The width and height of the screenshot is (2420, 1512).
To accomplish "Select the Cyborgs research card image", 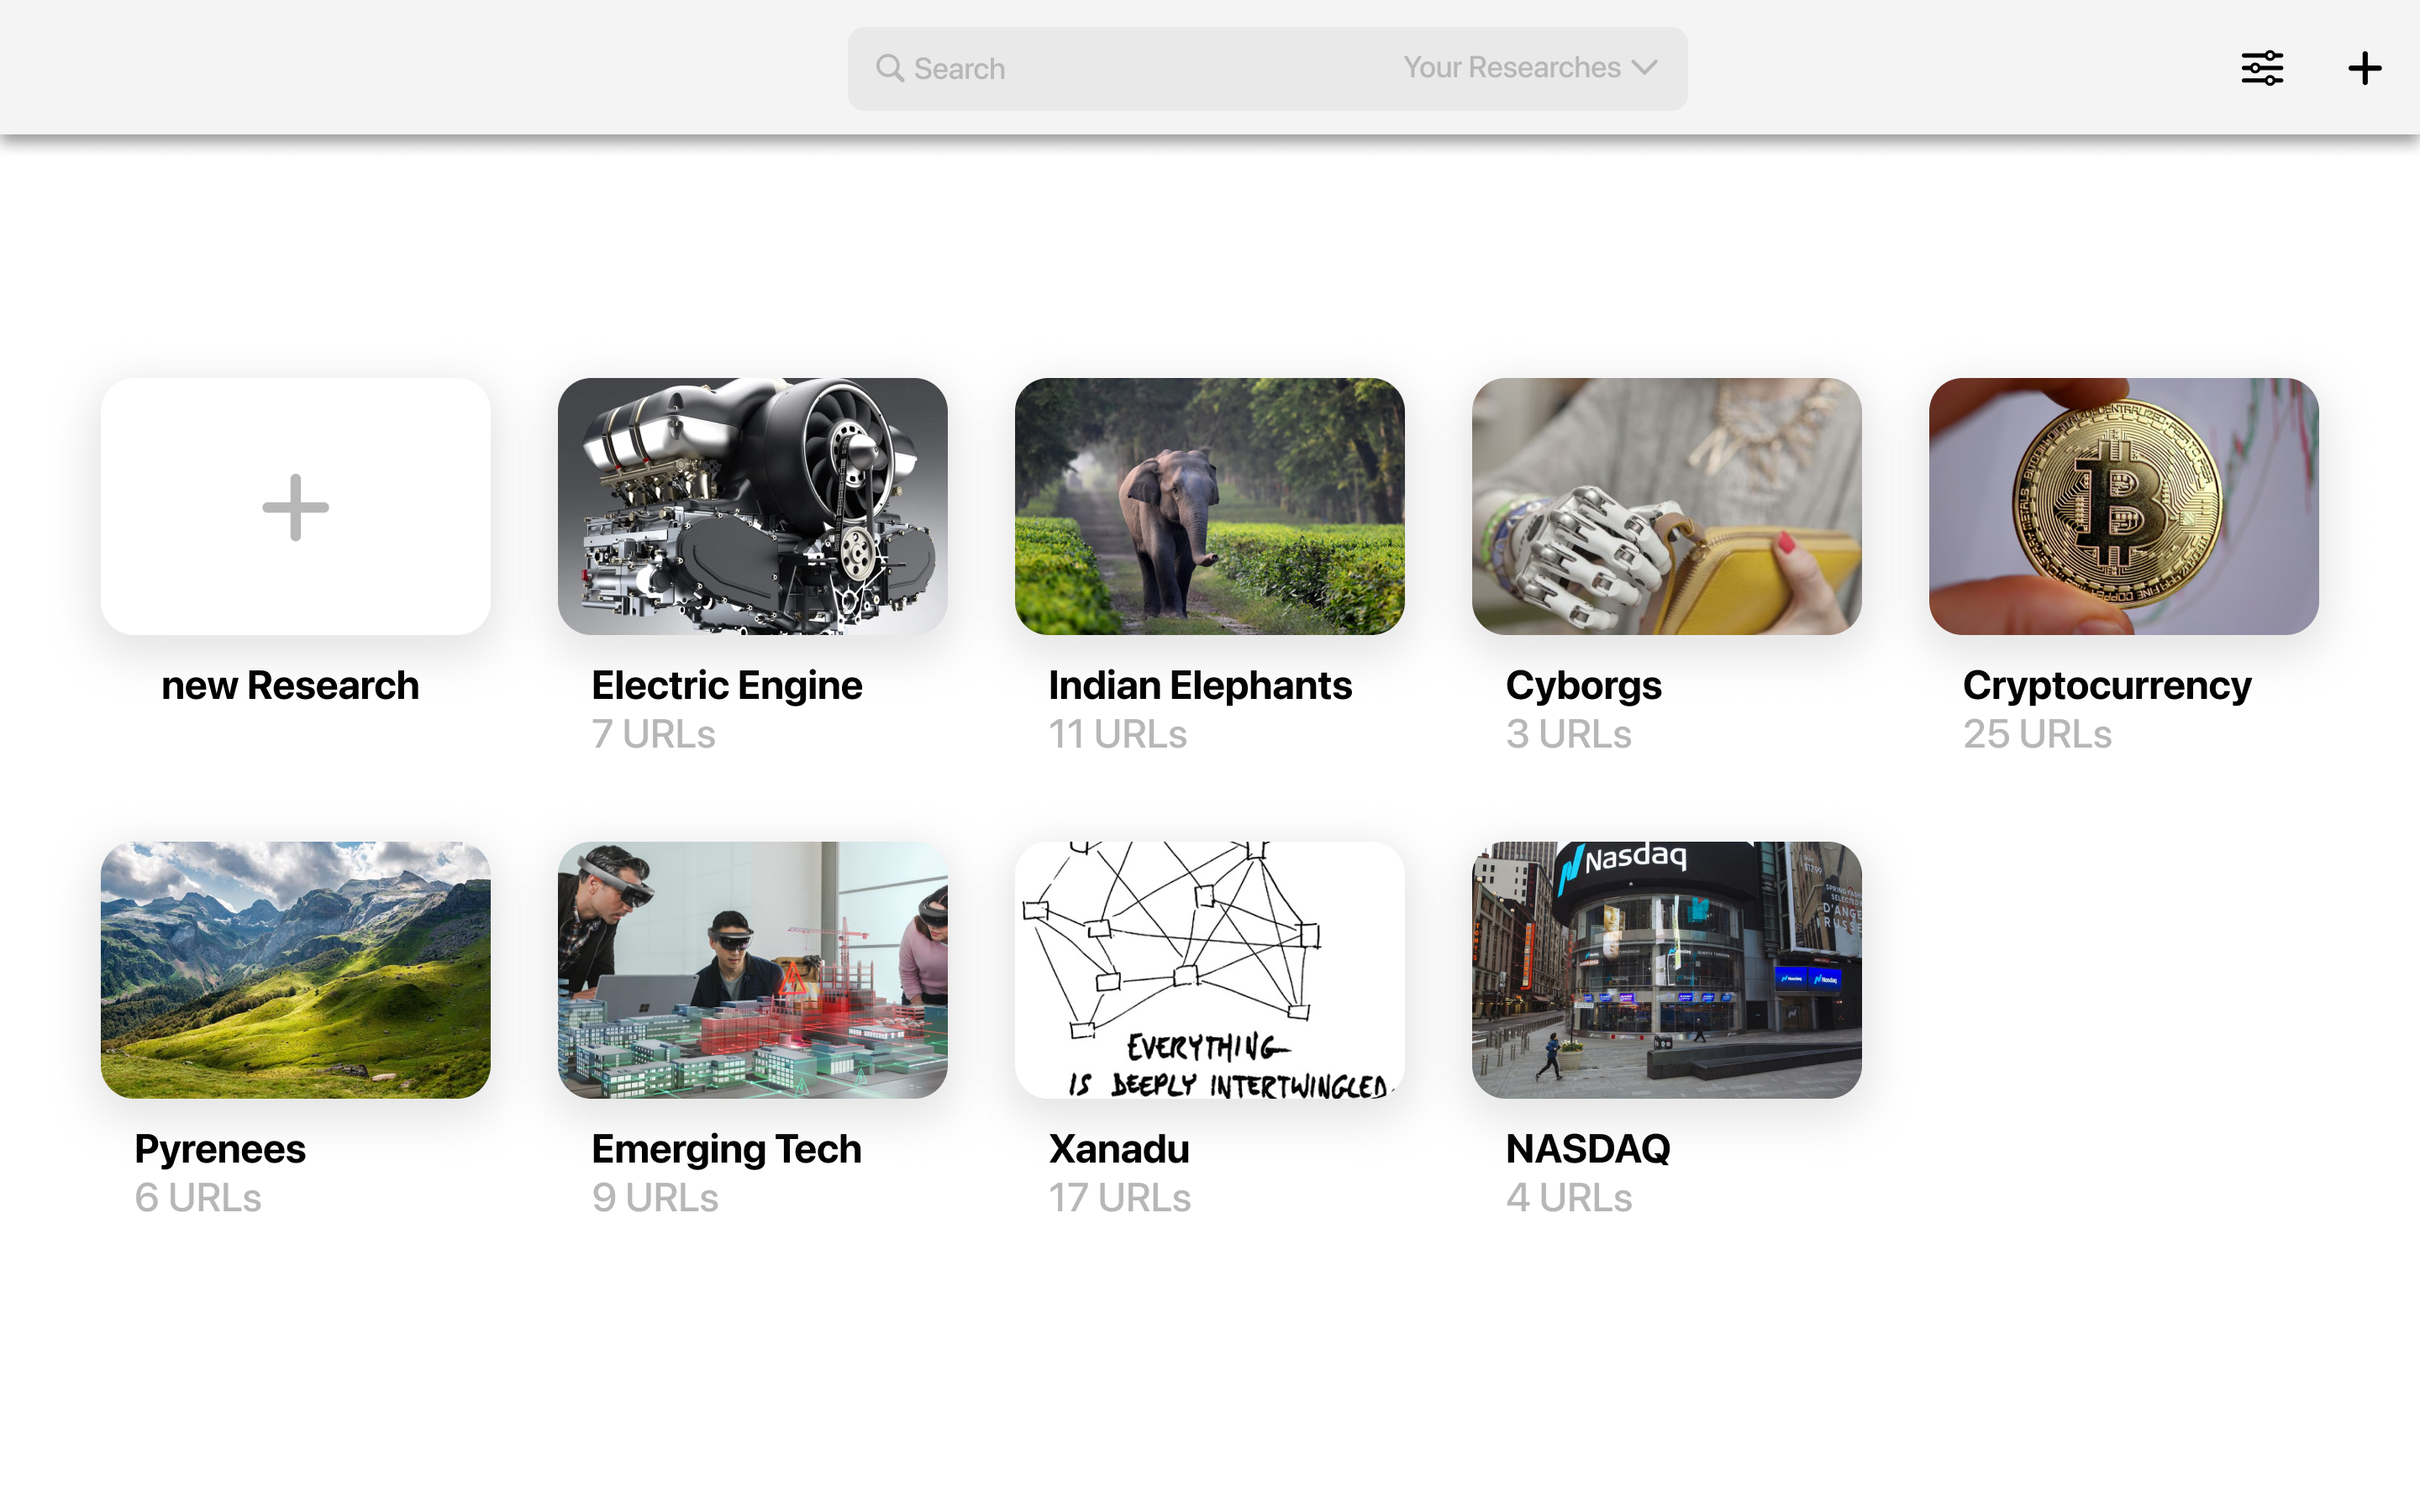I will 1666,506.
